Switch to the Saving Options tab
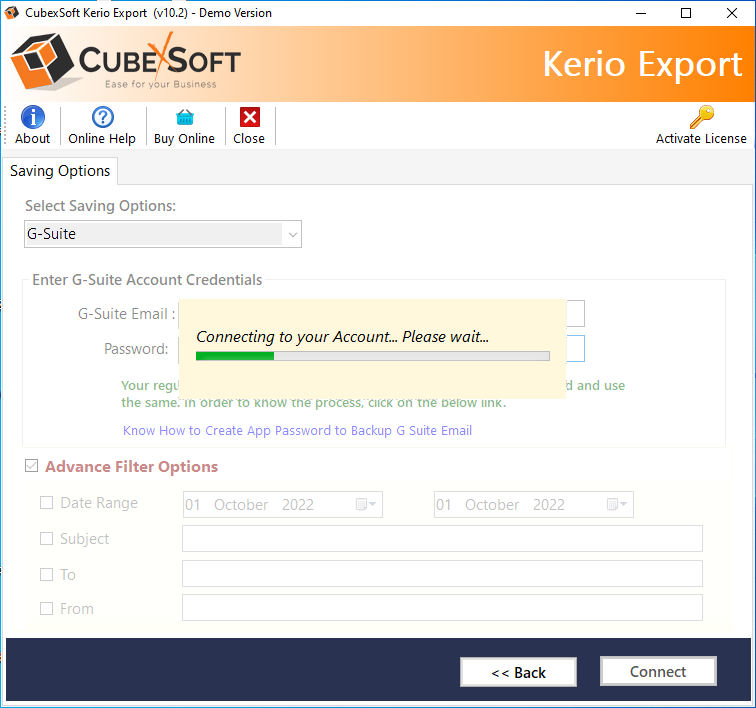 pos(60,171)
